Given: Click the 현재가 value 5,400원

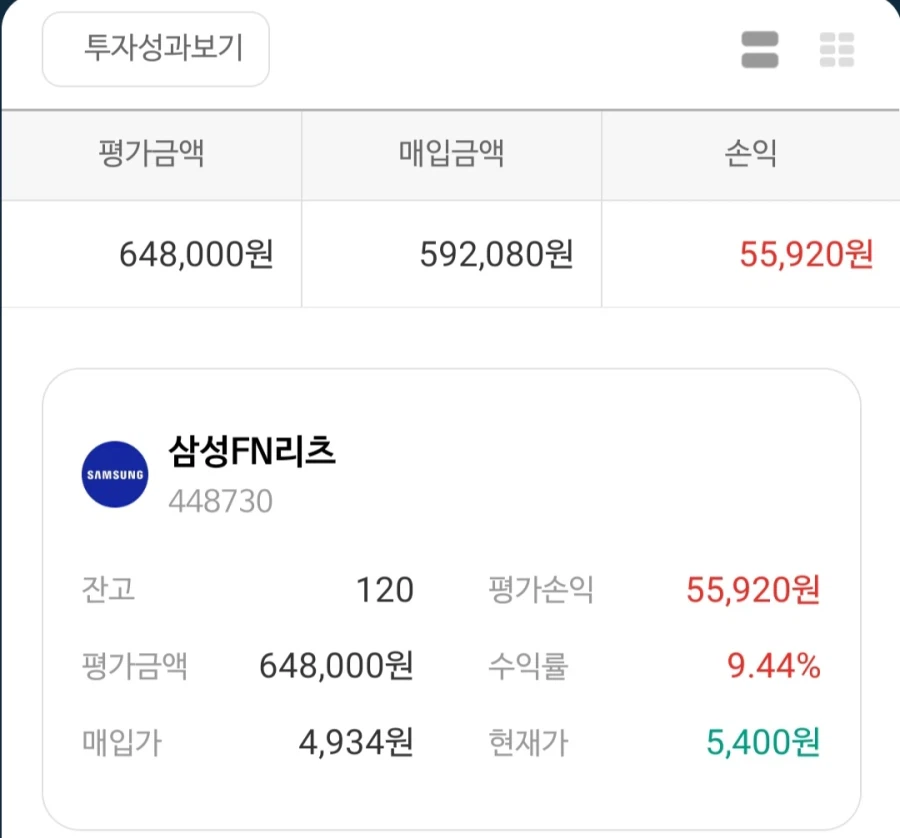Looking at the screenshot, I should tap(762, 740).
